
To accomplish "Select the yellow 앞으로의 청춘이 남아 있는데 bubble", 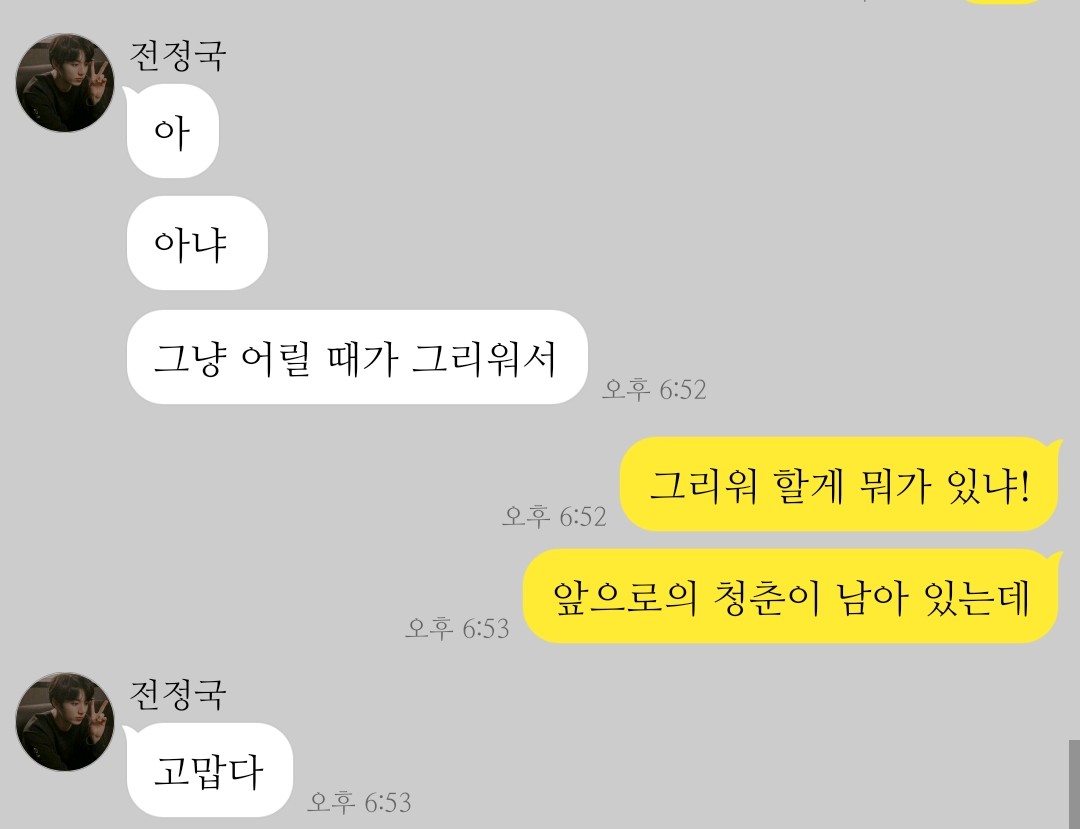I will click(x=792, y=596).
